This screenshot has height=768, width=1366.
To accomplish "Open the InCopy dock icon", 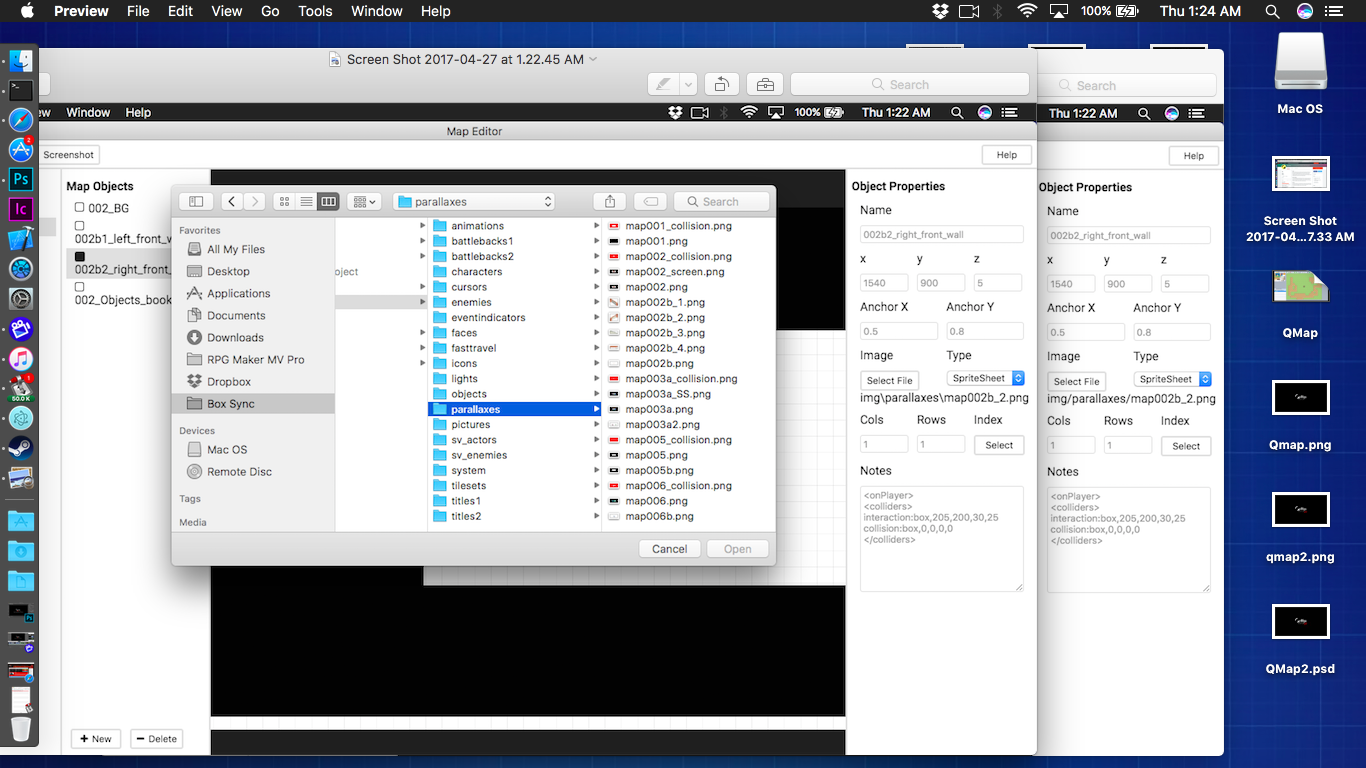I will [21, 209].
